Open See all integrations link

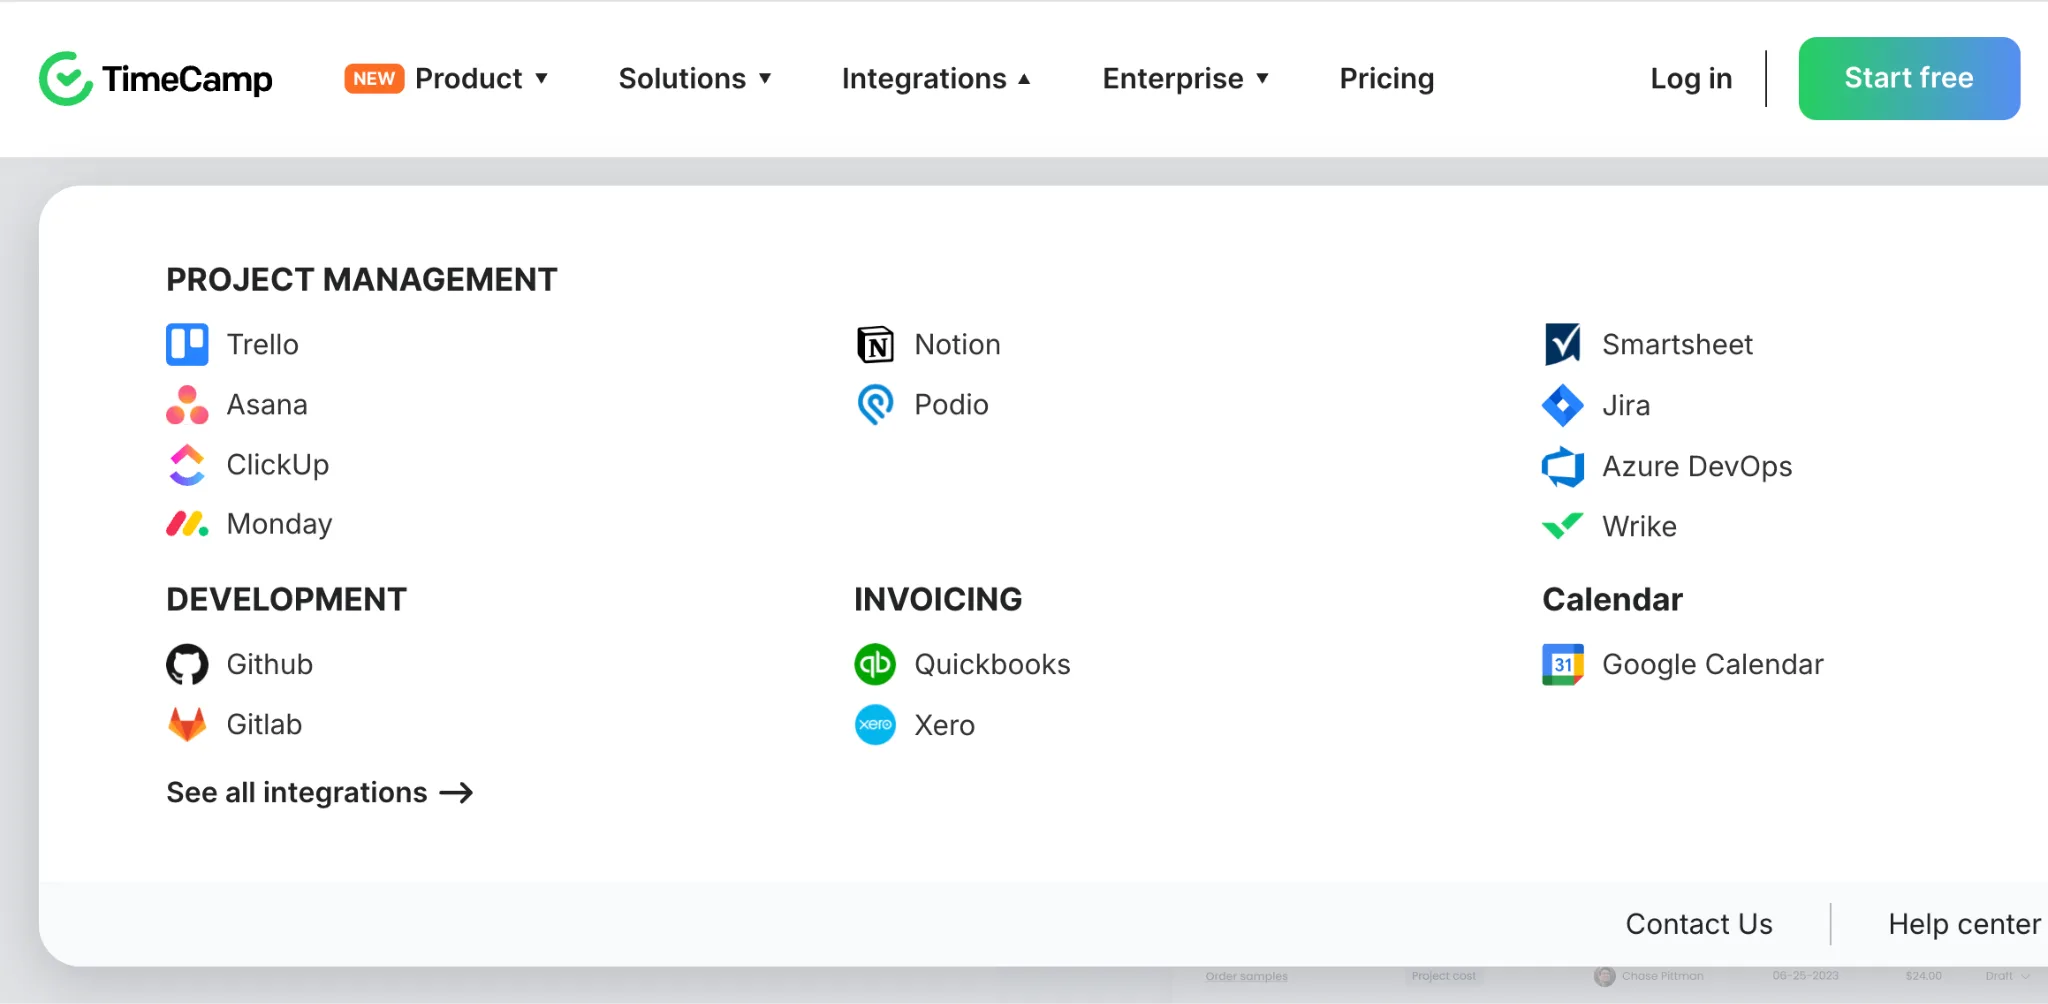tap(319, 793)
